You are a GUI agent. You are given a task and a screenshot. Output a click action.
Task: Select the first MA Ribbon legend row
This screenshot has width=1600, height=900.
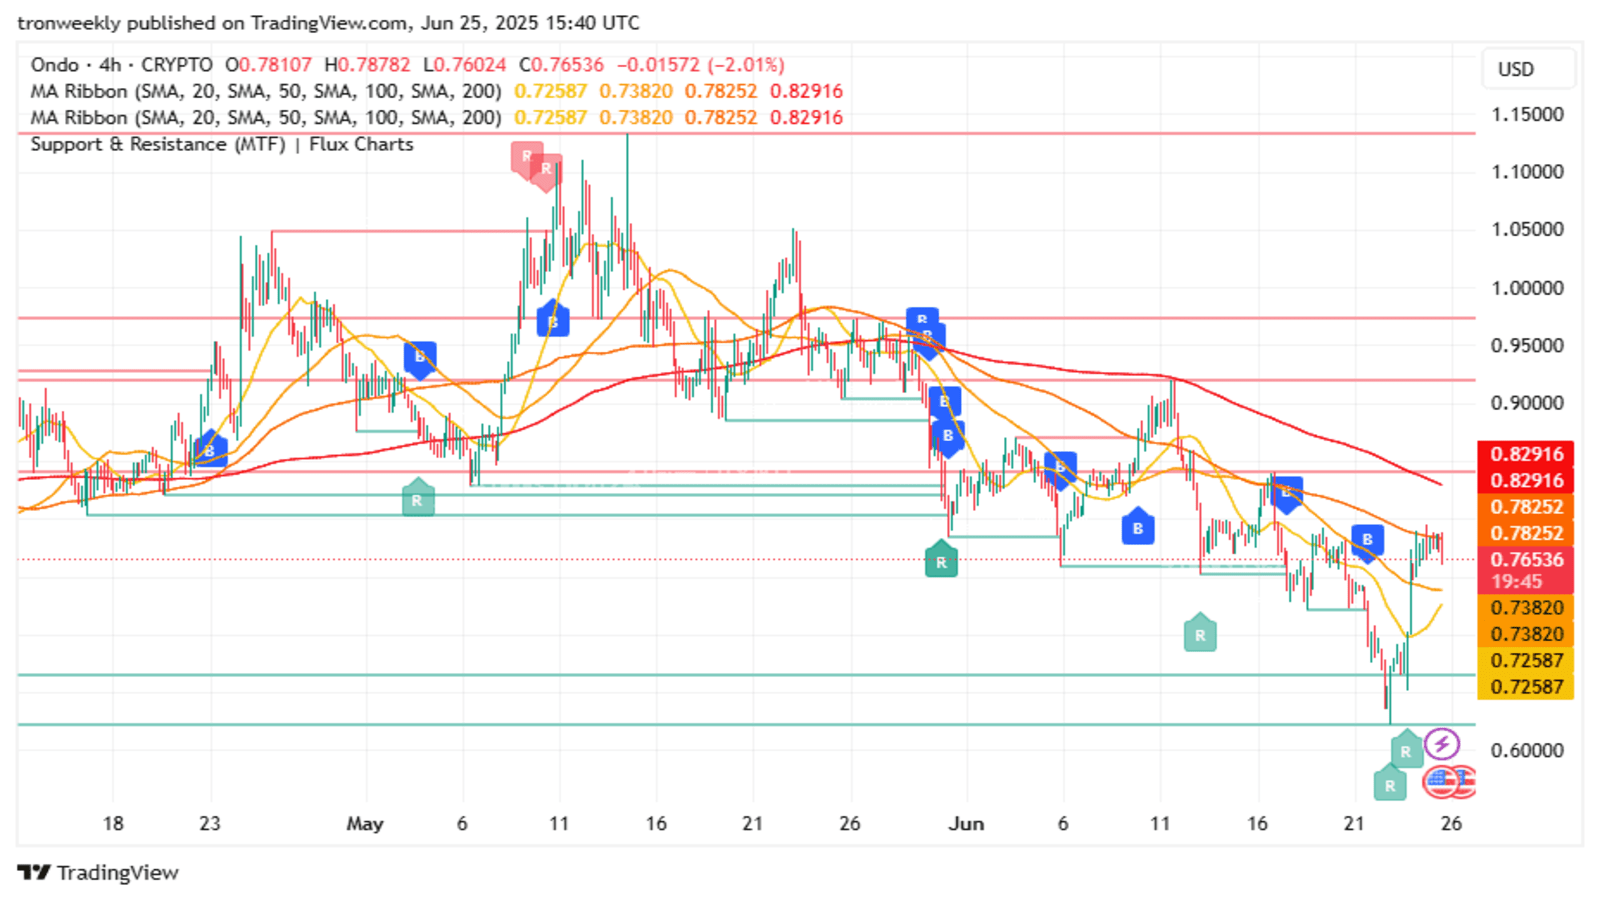[436, 91]
